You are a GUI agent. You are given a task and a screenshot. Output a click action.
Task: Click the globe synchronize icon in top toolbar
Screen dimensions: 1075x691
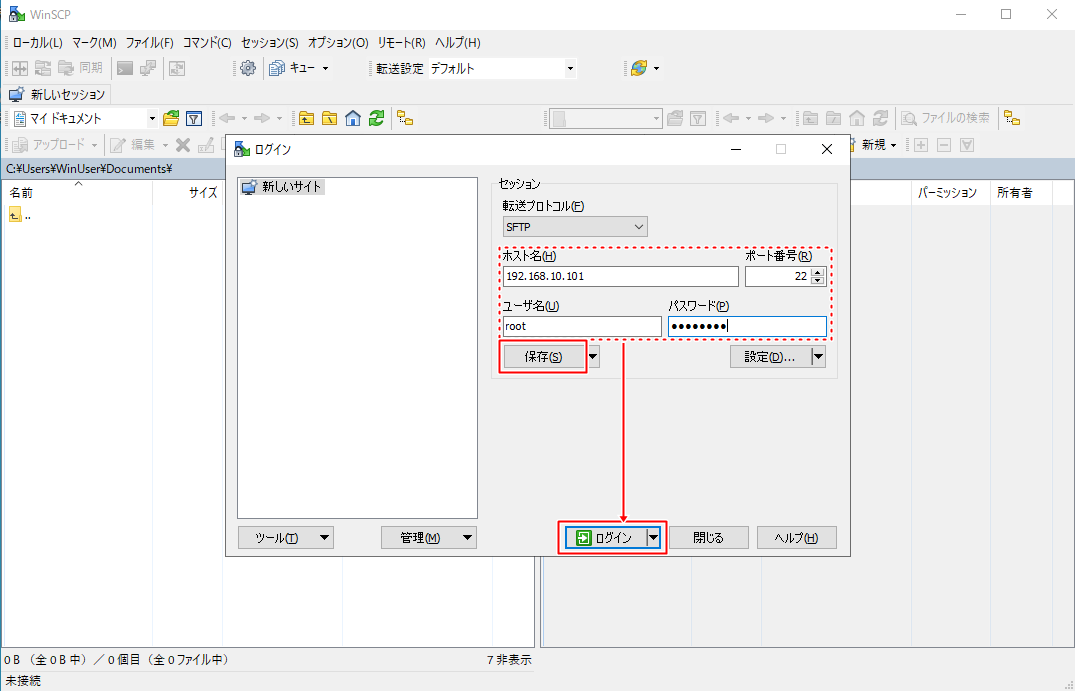pos(638,68)
